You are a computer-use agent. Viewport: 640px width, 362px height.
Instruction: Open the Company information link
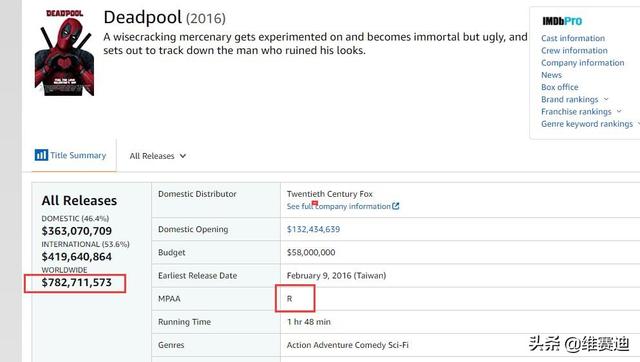point(582,63)
